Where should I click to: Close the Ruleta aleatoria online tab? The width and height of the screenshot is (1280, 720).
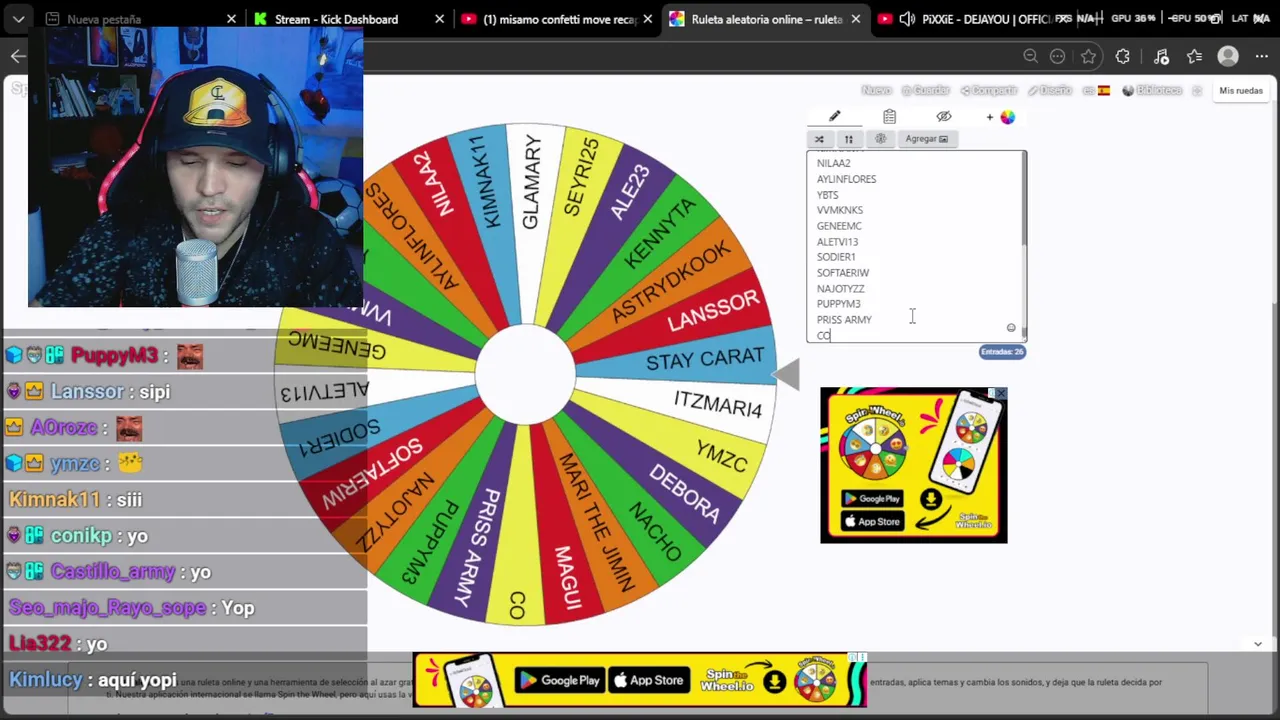click(x=855, y=19)
